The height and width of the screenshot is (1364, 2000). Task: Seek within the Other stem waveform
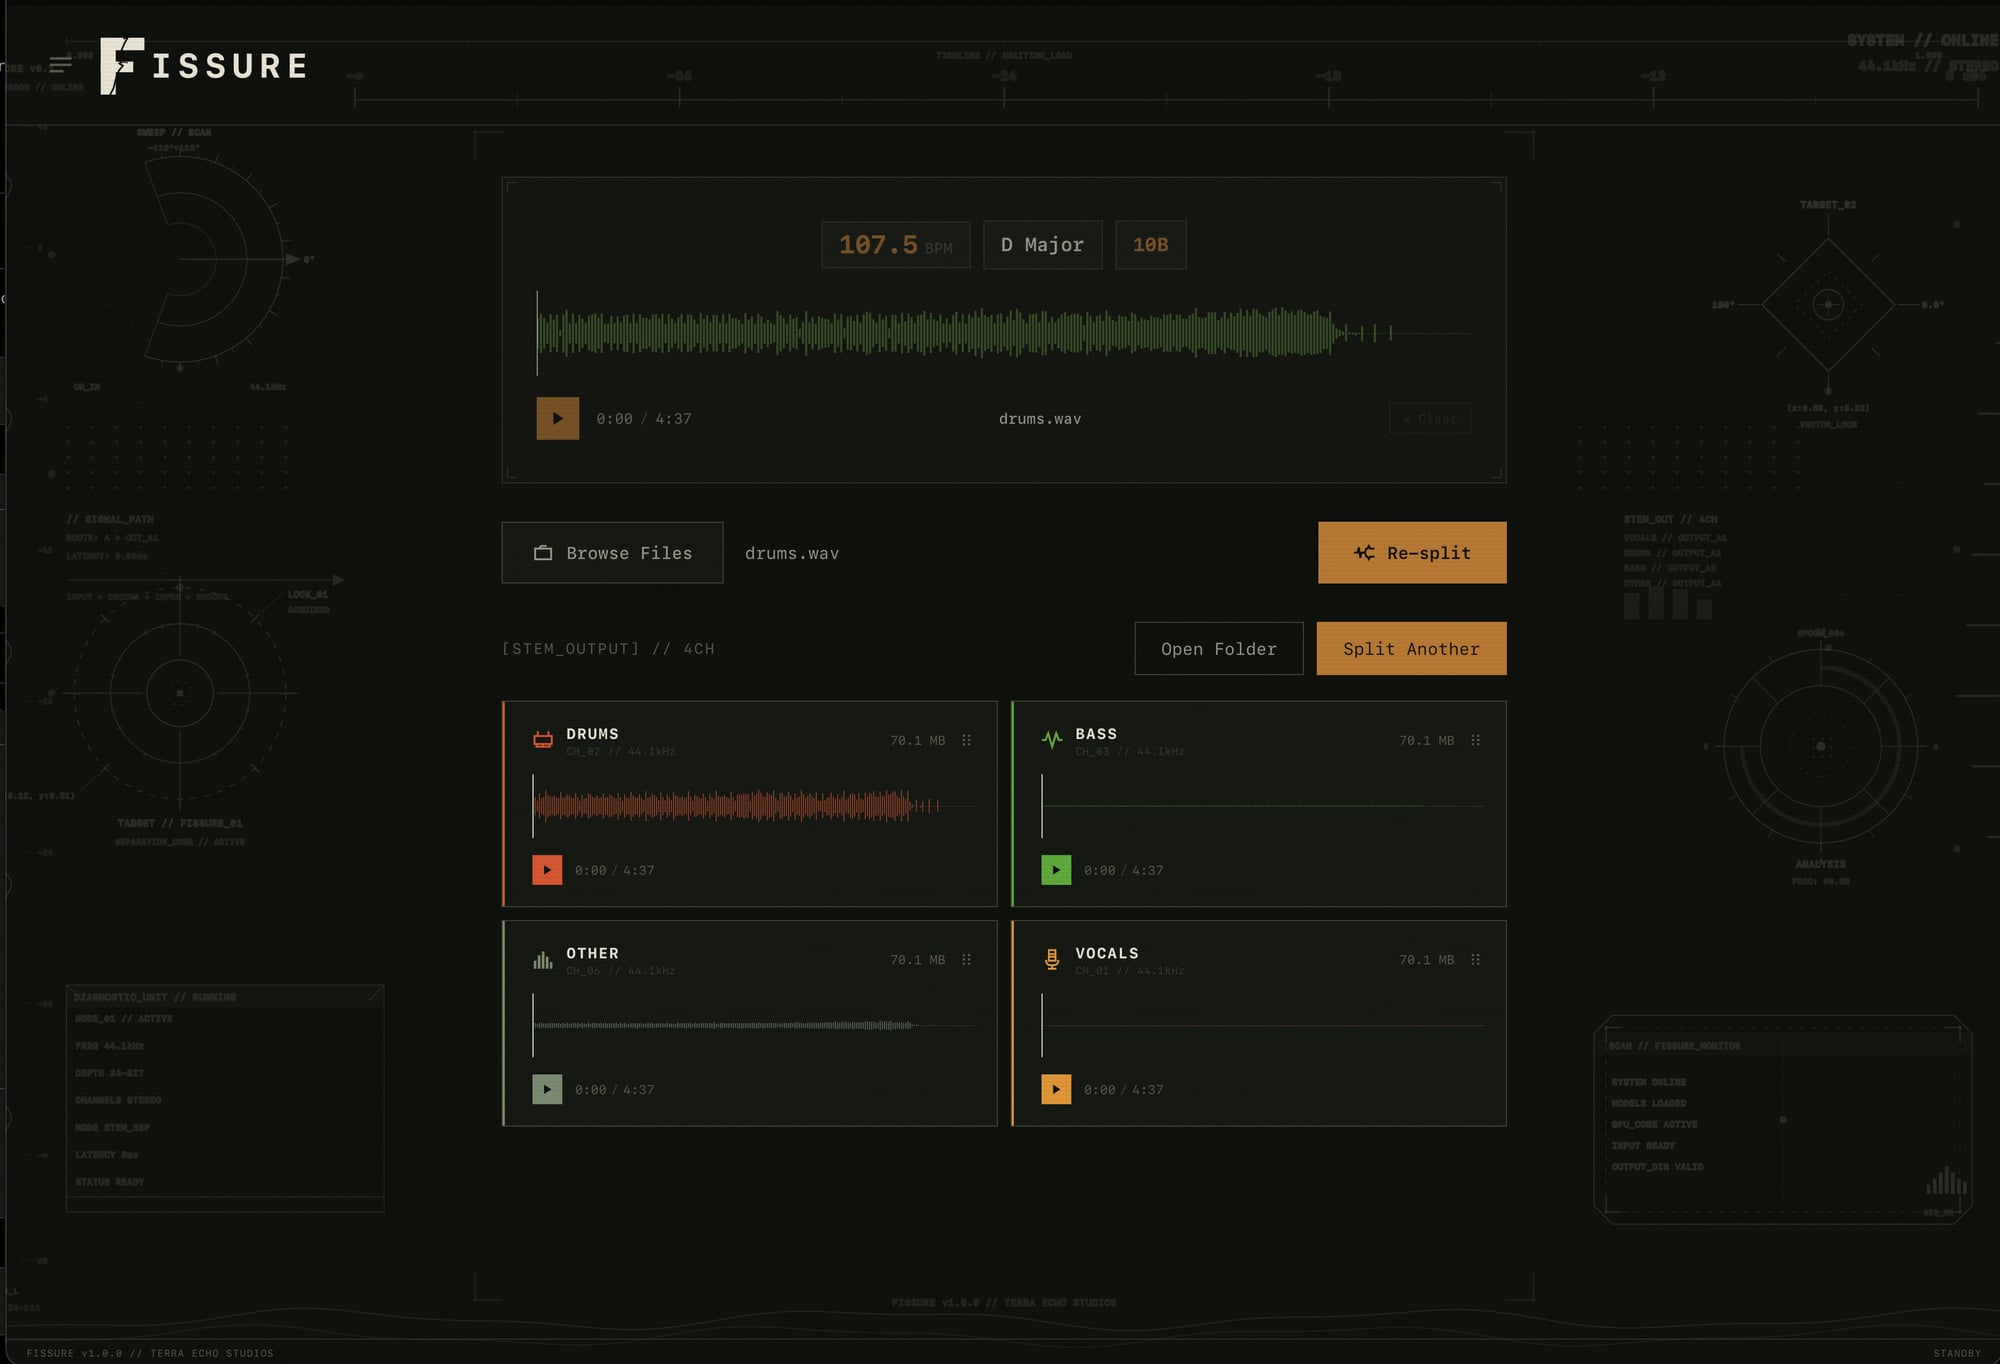pyautogui.click(x=754, y=1025)
